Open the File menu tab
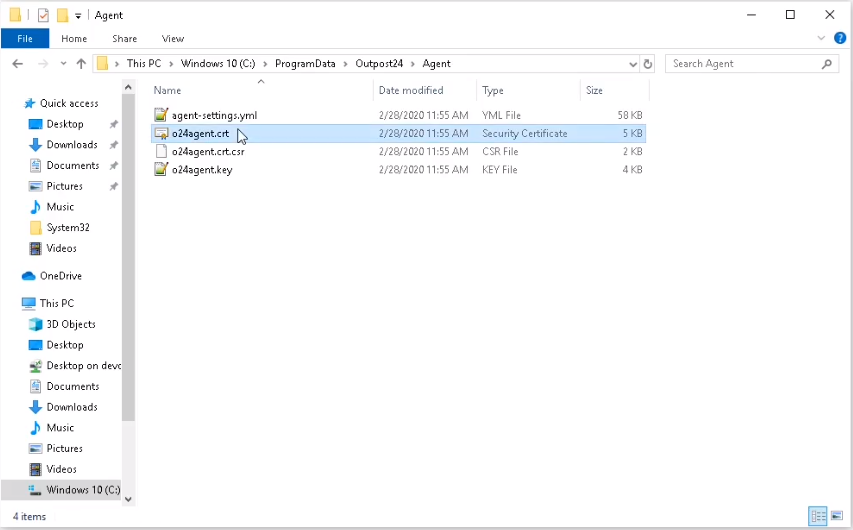Screen dimensions: 853x530 [x=25, y=39]
